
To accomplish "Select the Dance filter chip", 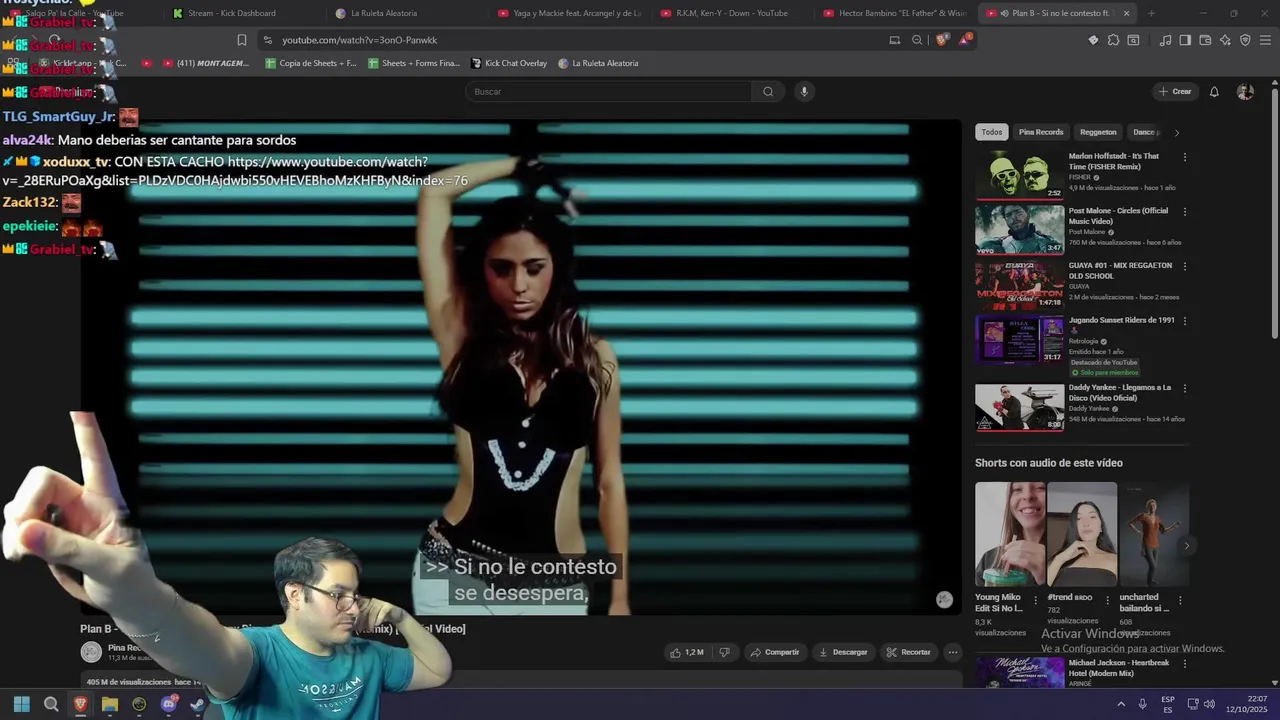I will (1145, 132).
